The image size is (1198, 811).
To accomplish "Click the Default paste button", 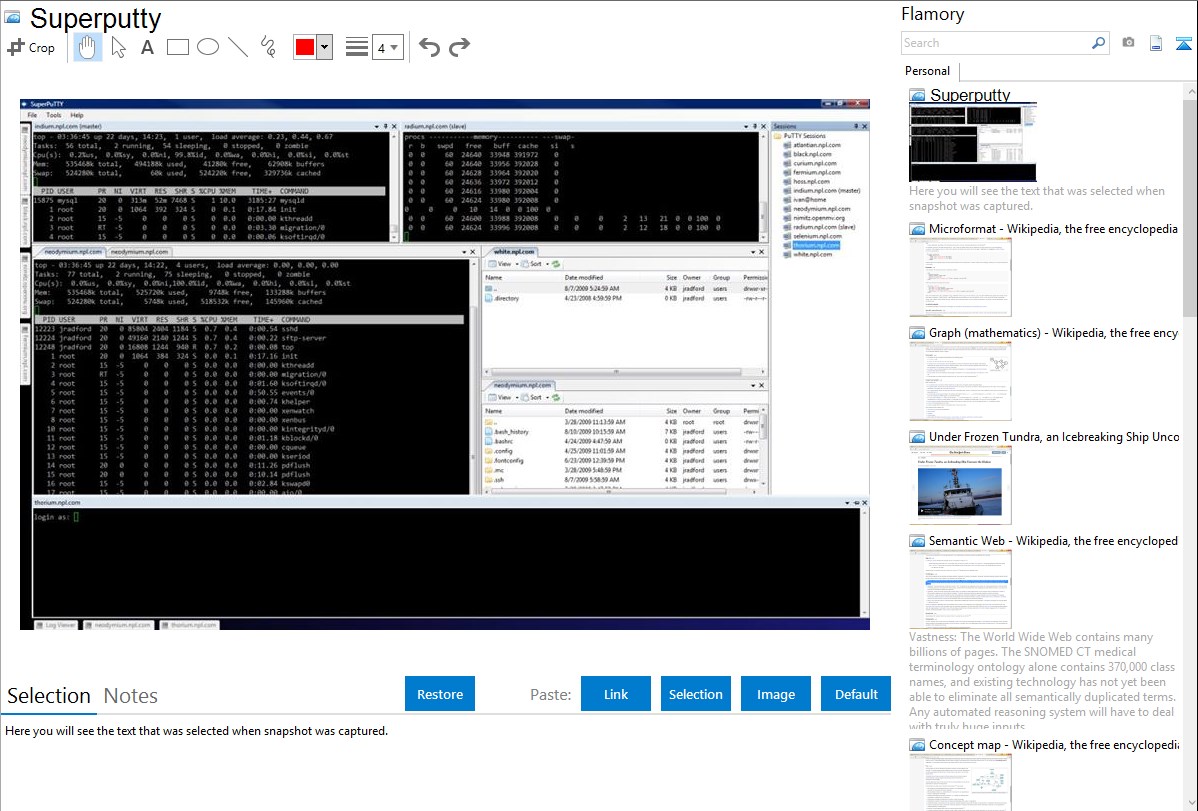I will pos(856,694).
